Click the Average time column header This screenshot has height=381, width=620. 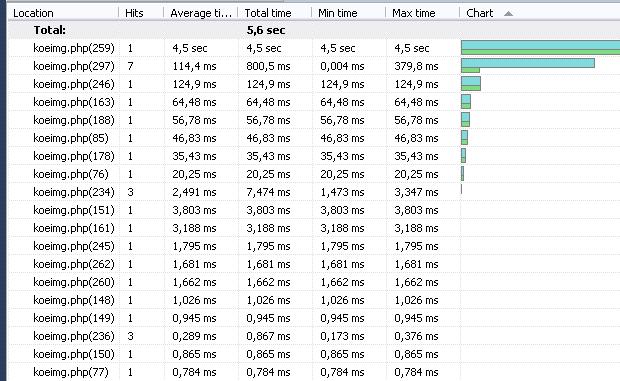[x=201, y=13]
